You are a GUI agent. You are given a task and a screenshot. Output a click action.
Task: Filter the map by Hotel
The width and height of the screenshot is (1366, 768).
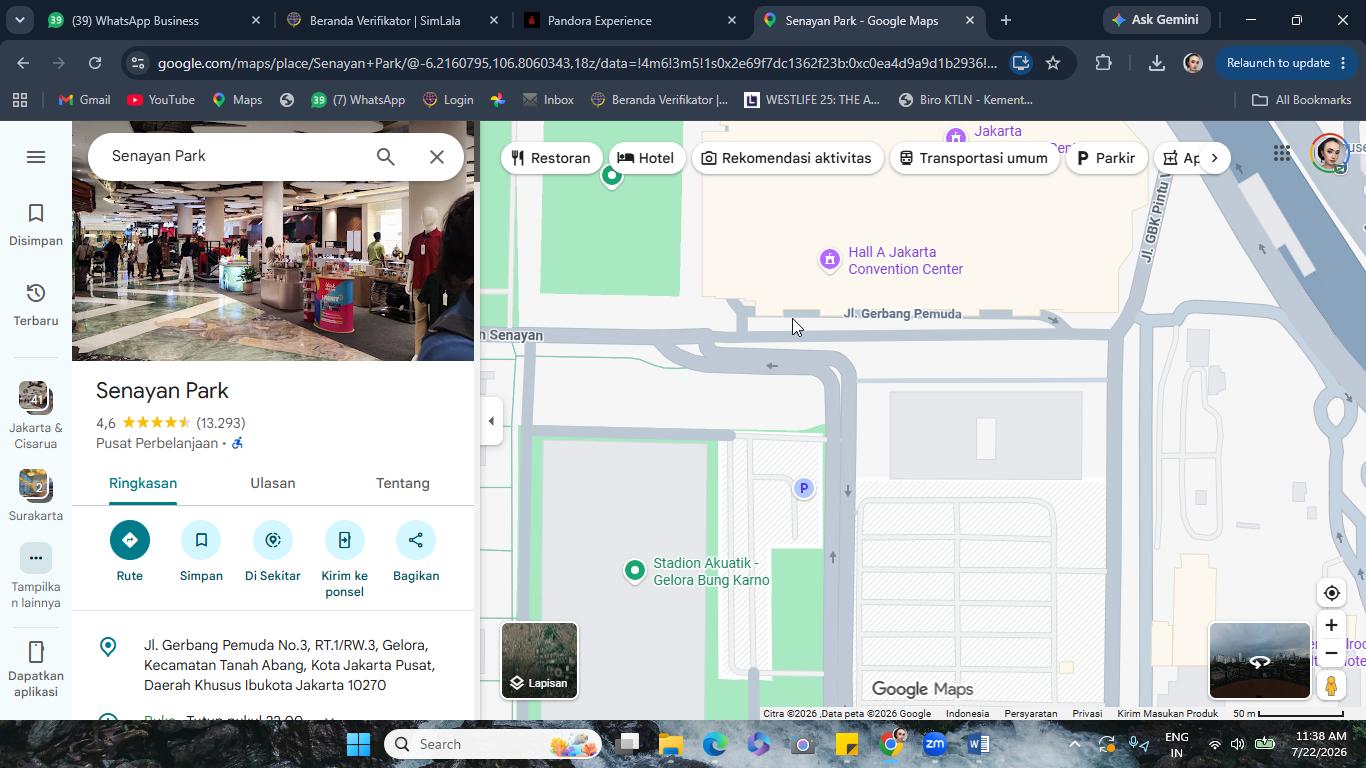[x=646, y=158]
